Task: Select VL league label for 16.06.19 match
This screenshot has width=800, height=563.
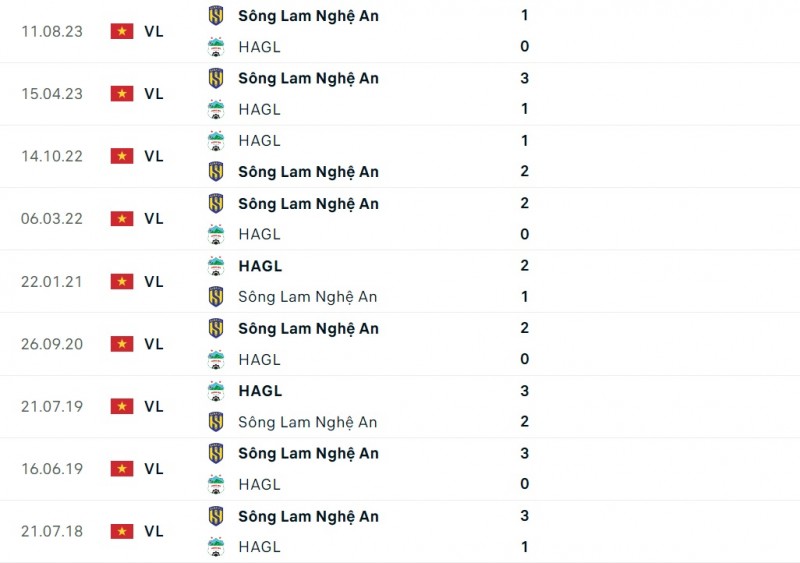Action: [x=153, y=469]
